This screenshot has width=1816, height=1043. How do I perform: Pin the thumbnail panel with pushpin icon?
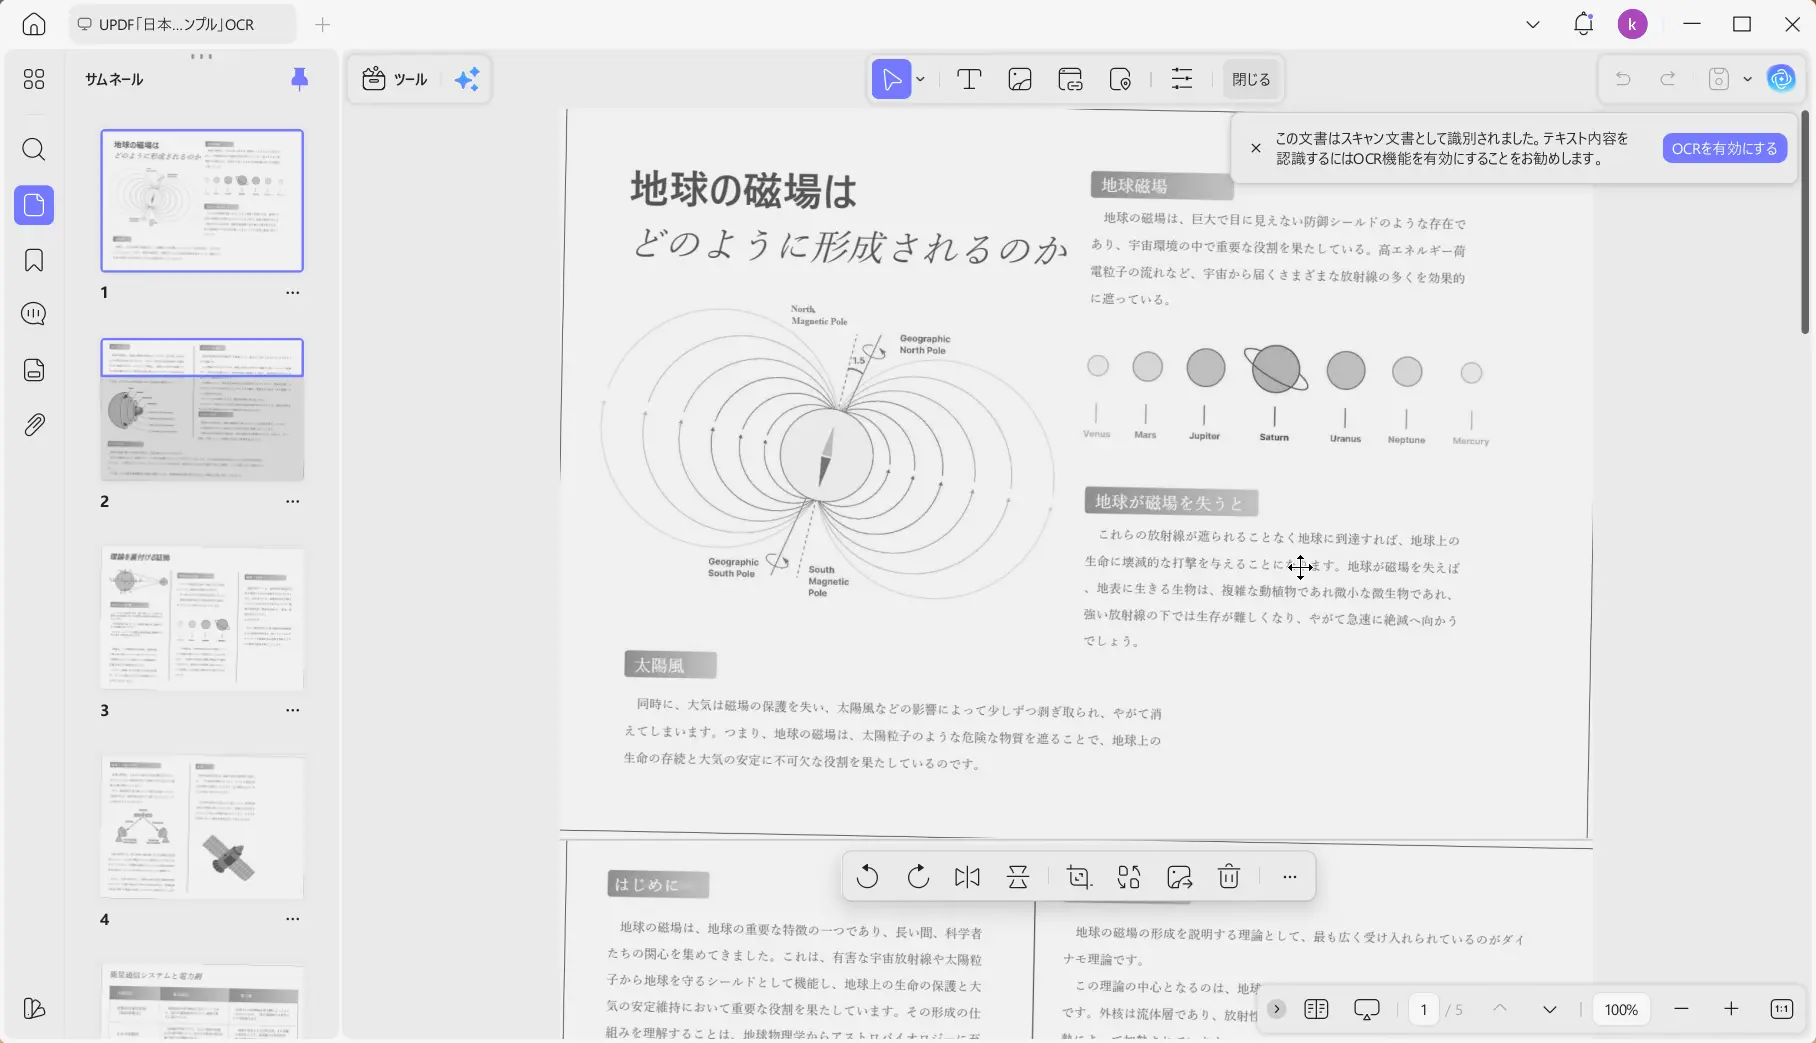[x=299, y=79]
